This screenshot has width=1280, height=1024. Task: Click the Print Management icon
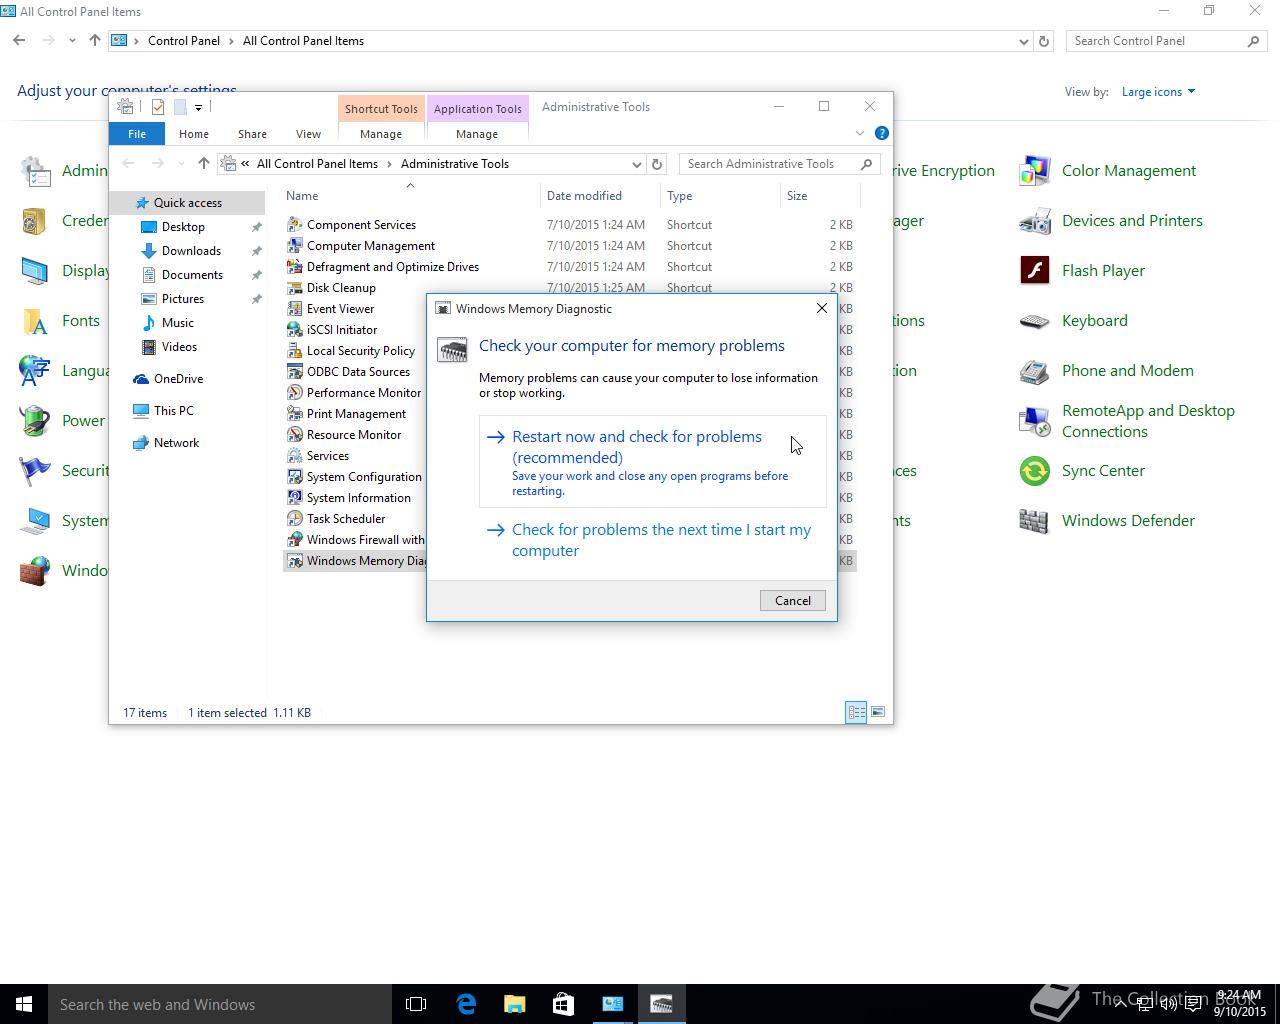click(294, 414)
